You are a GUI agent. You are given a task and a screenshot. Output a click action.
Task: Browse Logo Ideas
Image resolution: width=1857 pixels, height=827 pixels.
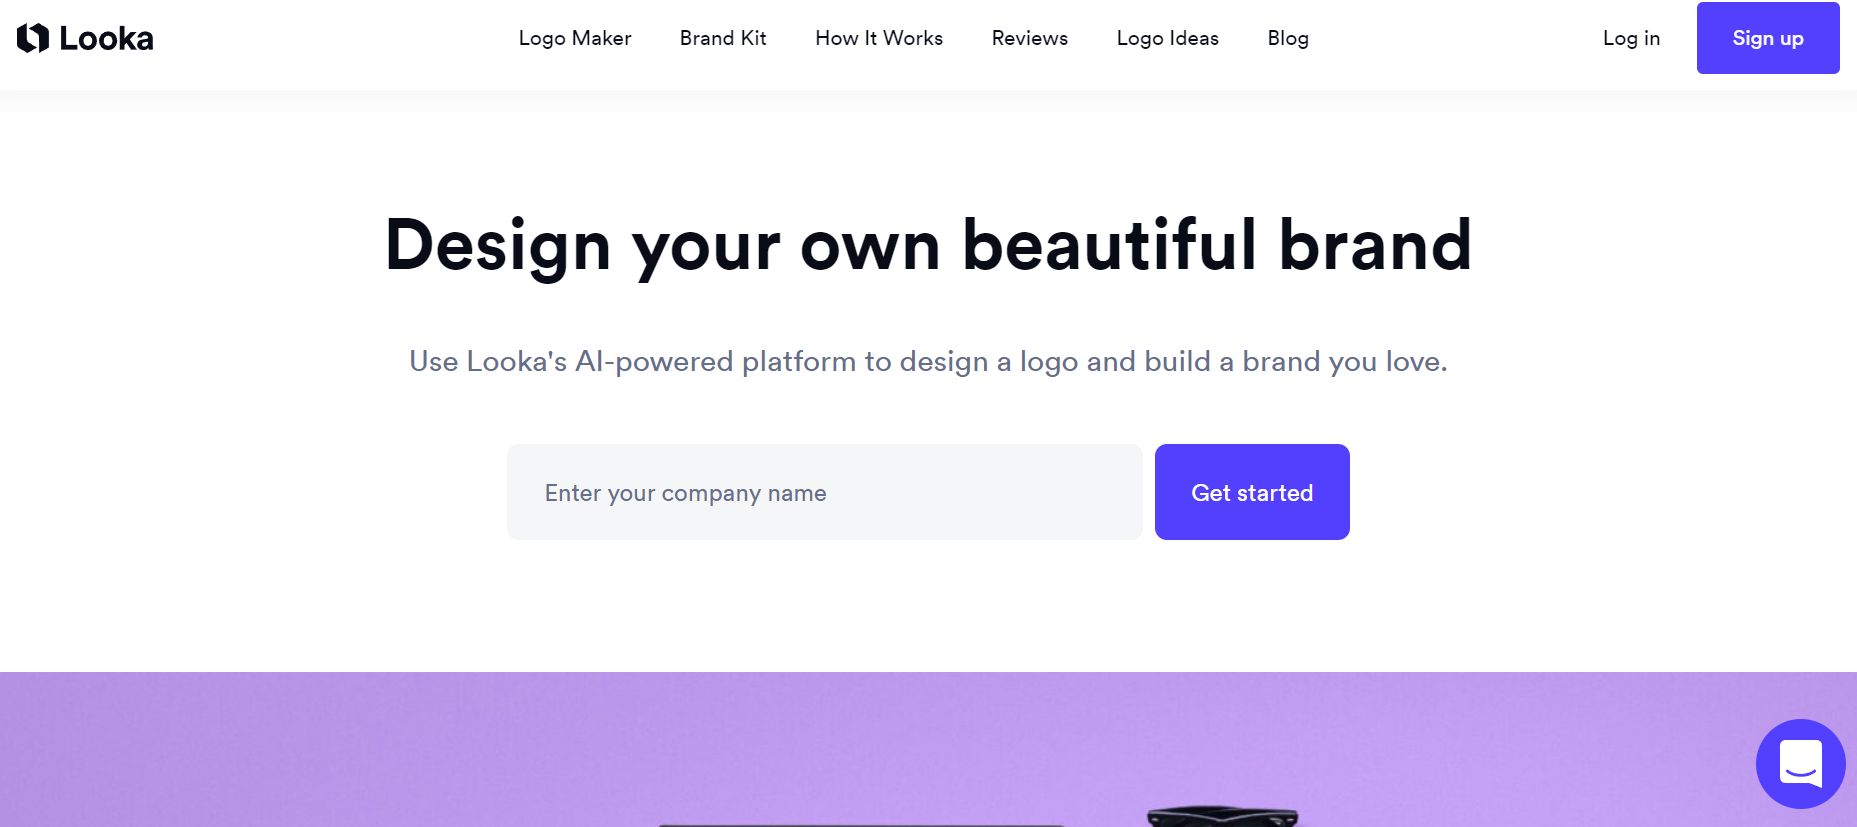[x=1168, y=38]
